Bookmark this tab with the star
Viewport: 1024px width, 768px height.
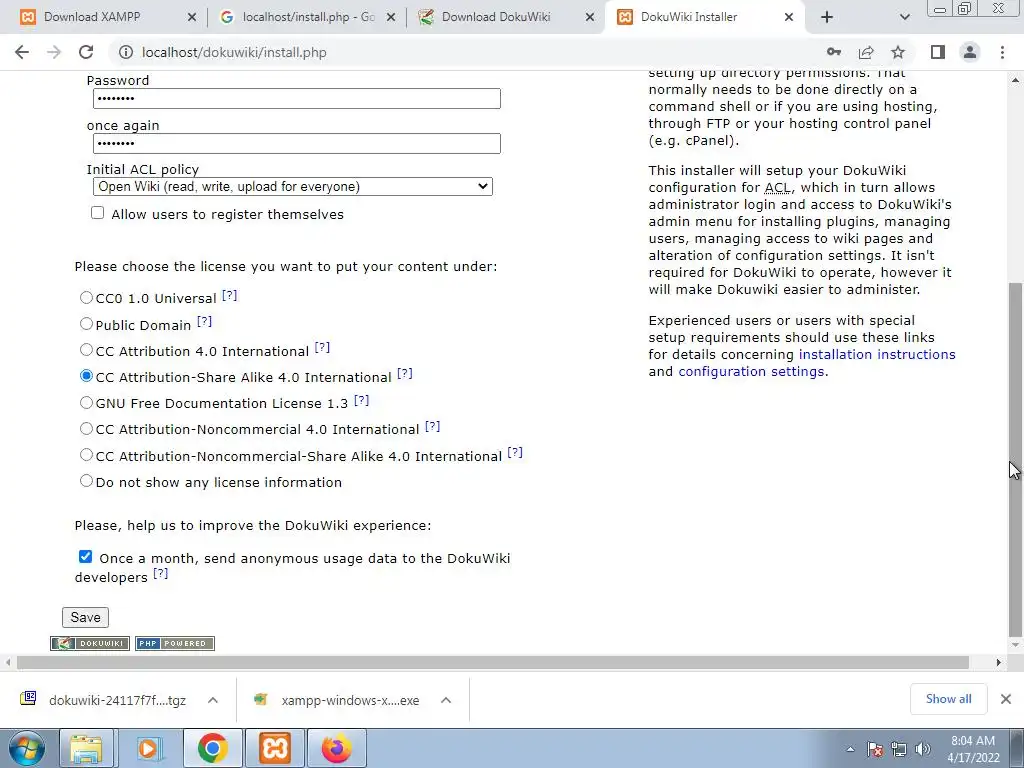898,52
